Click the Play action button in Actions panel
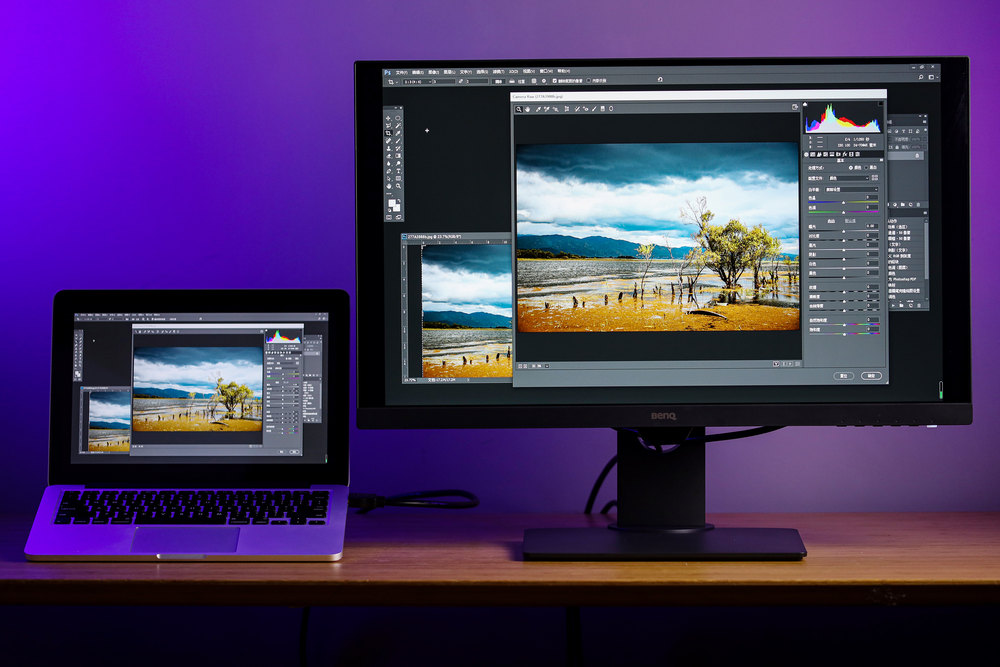Image resolution: width=1000 pixels, height=667 pixels. click(893, 305)
